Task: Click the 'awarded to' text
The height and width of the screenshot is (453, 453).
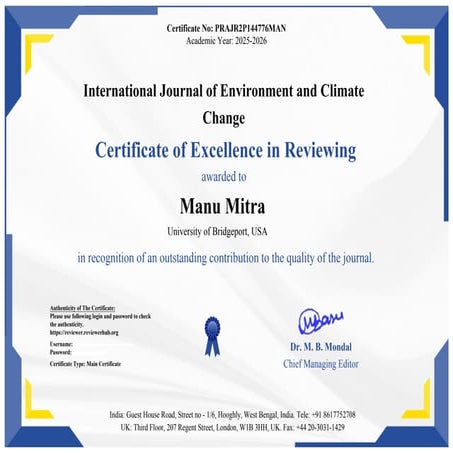Action: [x=224, y=176]
